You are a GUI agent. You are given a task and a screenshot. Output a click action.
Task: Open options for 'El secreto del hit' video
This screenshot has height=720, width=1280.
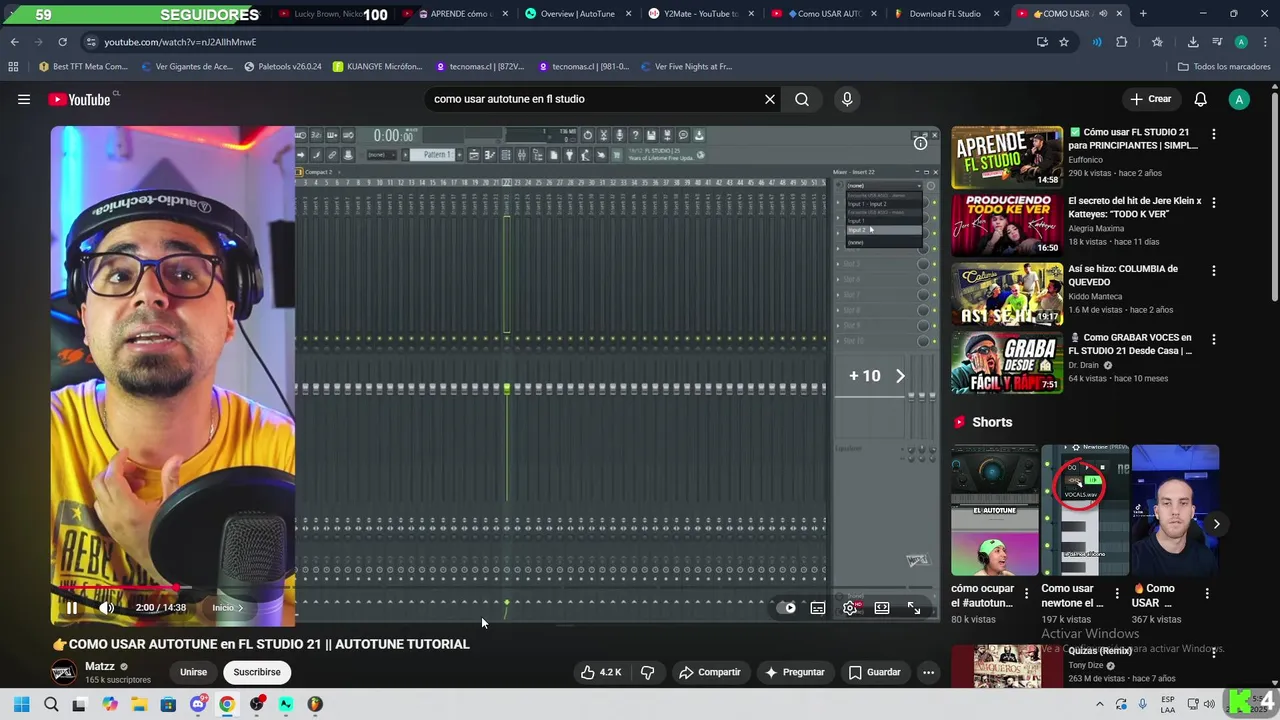point(1214,202)
